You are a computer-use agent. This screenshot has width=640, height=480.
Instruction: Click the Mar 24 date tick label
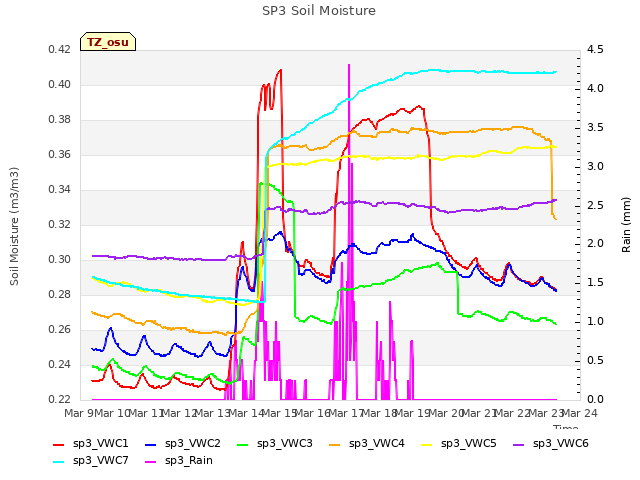580,413
